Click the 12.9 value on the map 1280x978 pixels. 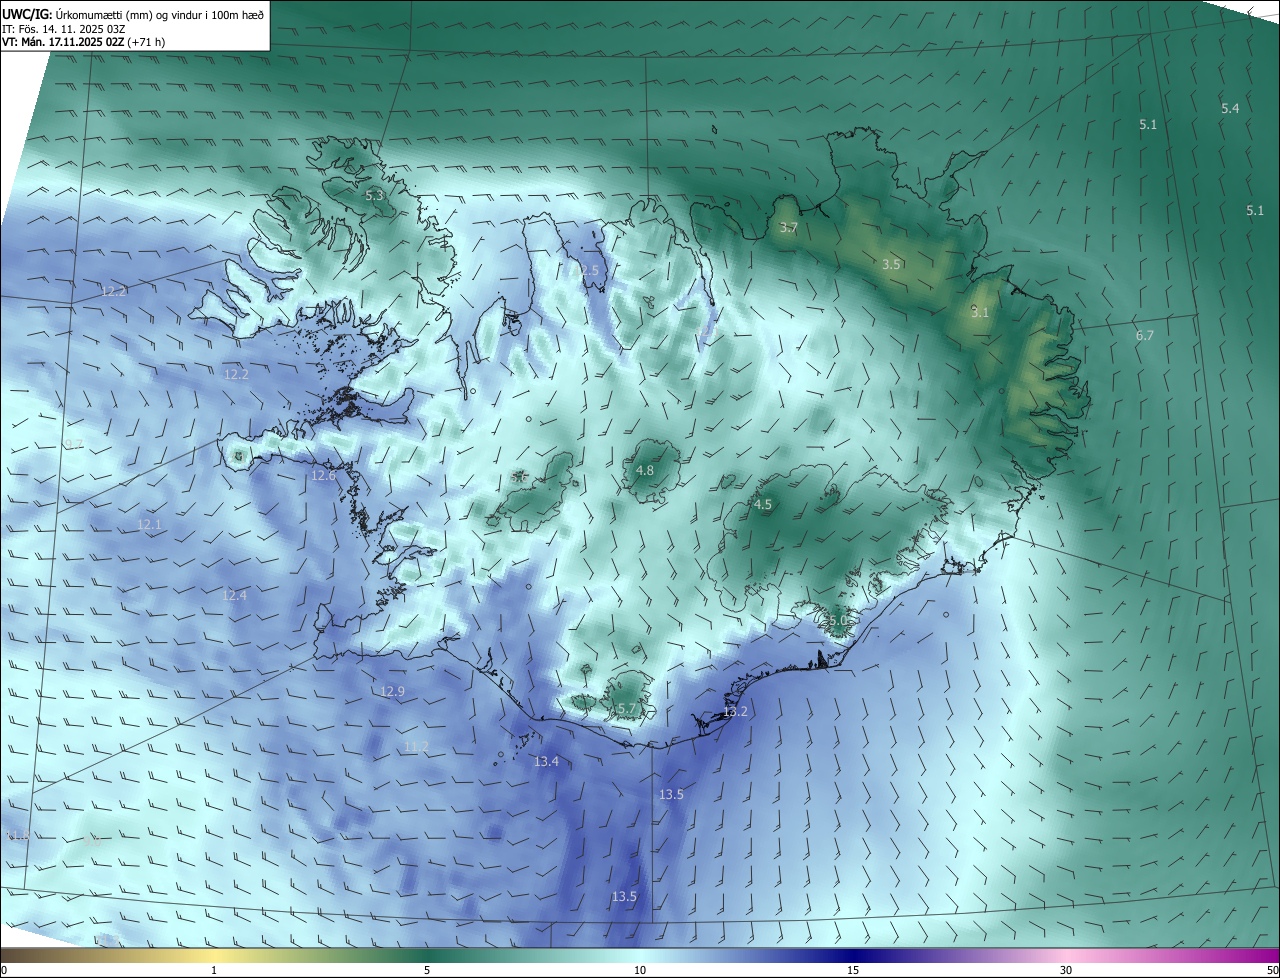coord(392,692)
